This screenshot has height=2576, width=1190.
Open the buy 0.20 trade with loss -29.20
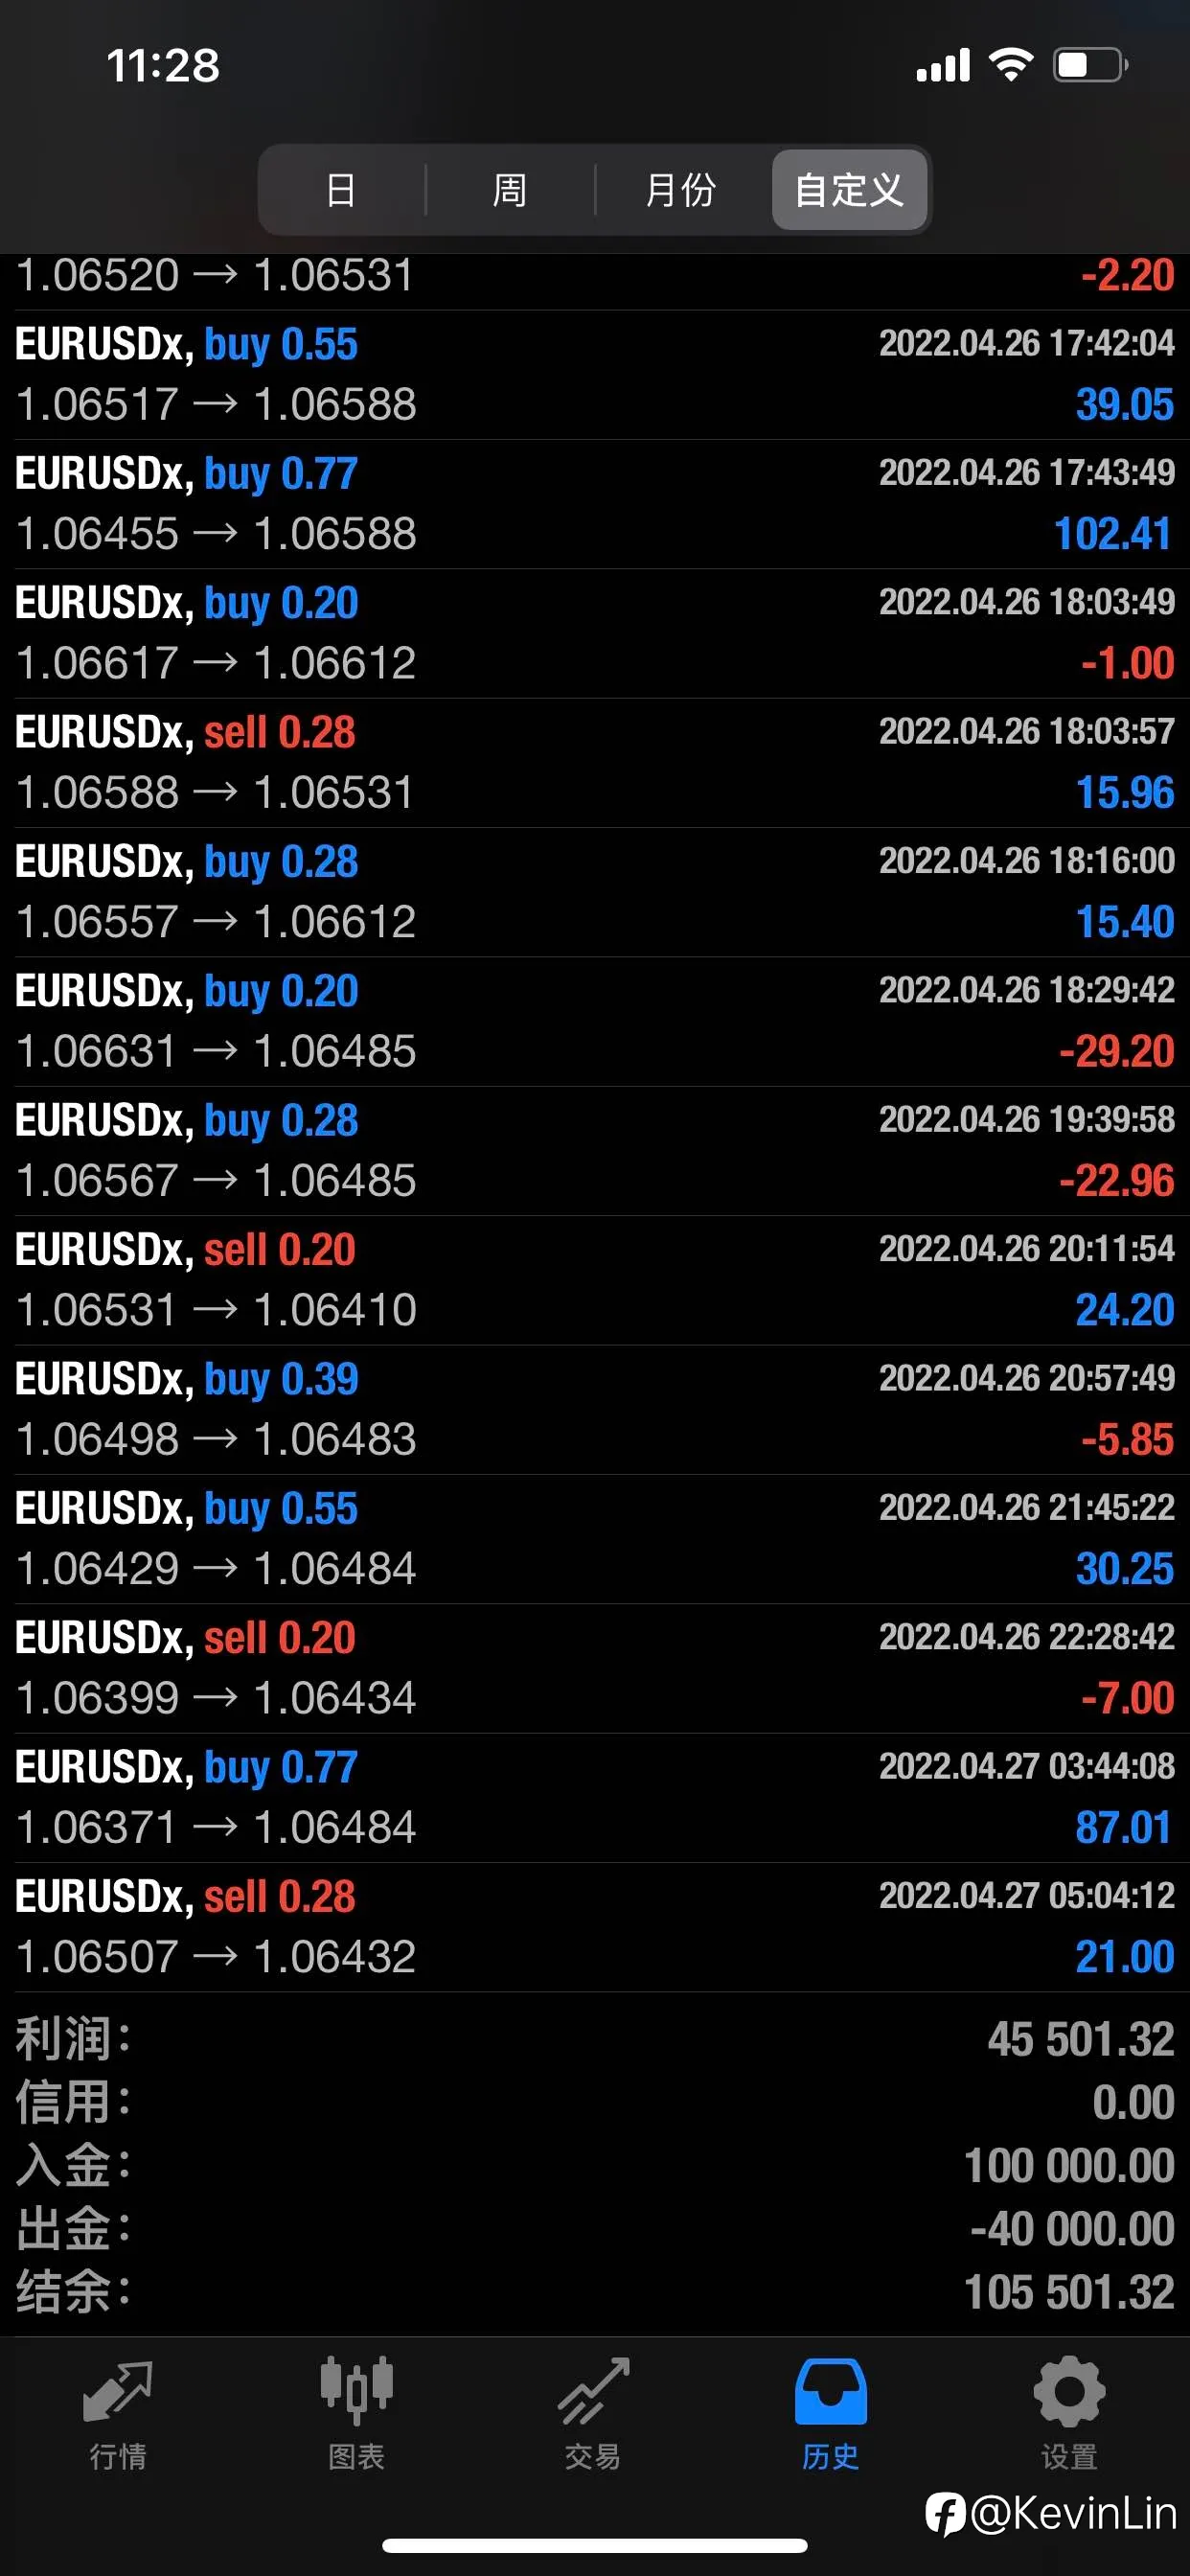595,1022
